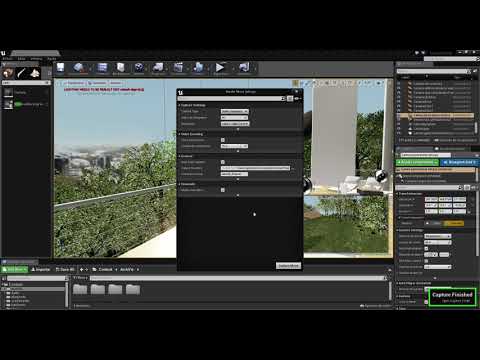Image resolution: width=480 pixels, height=360 pixels.
Task: Click the green Add New button
Action: 15,269
